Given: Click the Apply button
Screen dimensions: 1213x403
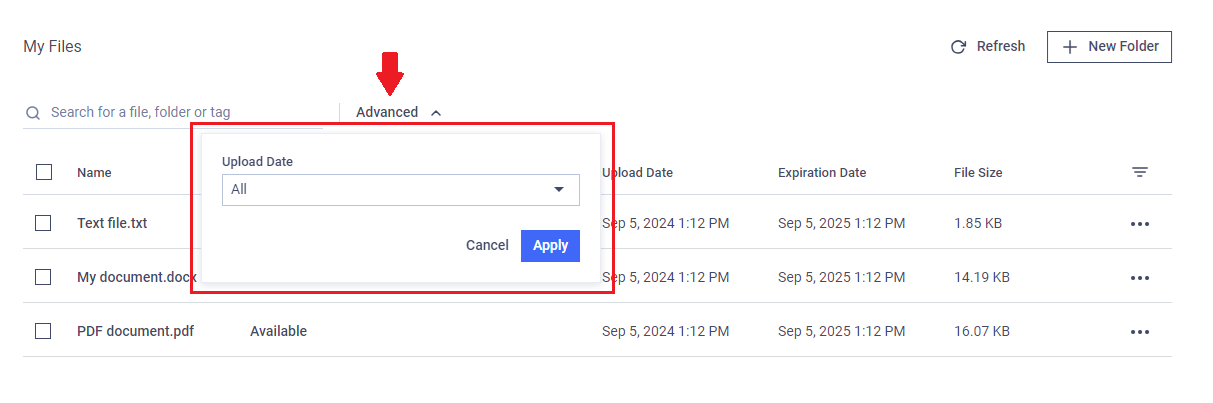Looking at the screenshot, I should (x=550, y=246).
